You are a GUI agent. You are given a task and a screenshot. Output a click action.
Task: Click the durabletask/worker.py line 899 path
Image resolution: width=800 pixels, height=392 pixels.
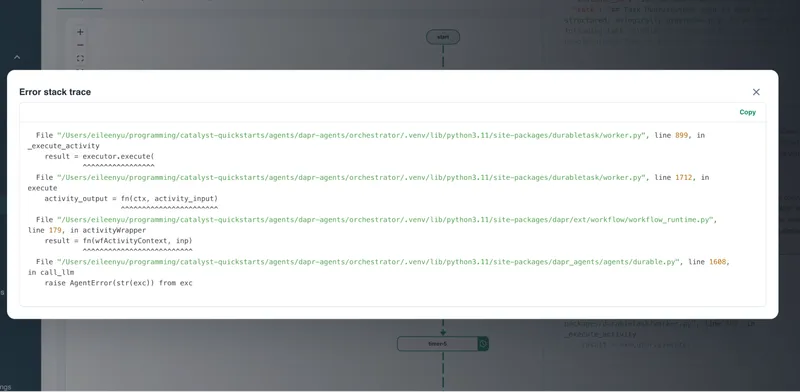[x=352, y=135]
